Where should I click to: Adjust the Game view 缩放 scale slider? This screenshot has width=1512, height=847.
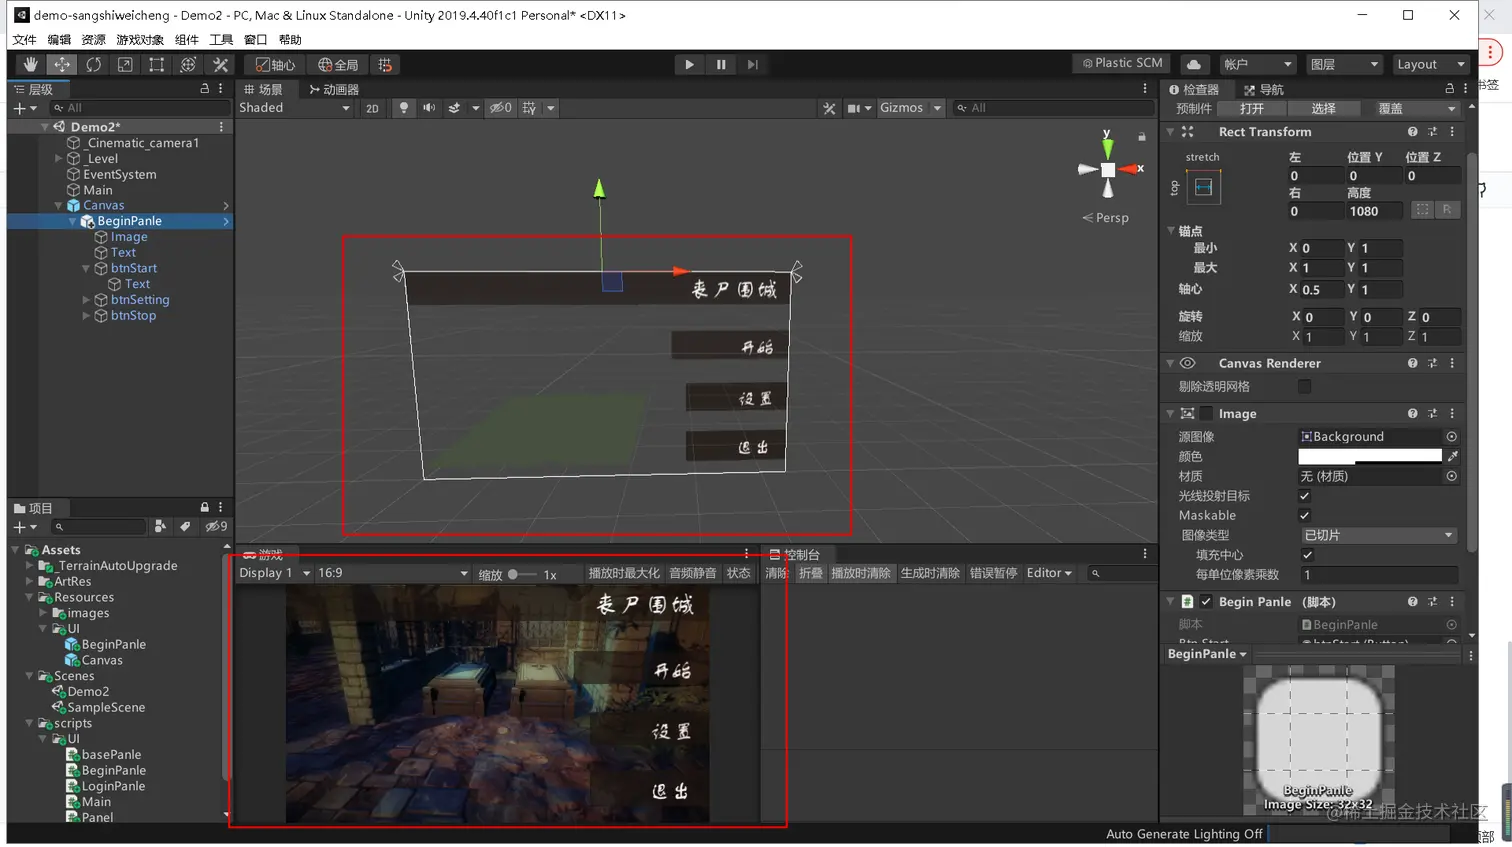[522, 575]
